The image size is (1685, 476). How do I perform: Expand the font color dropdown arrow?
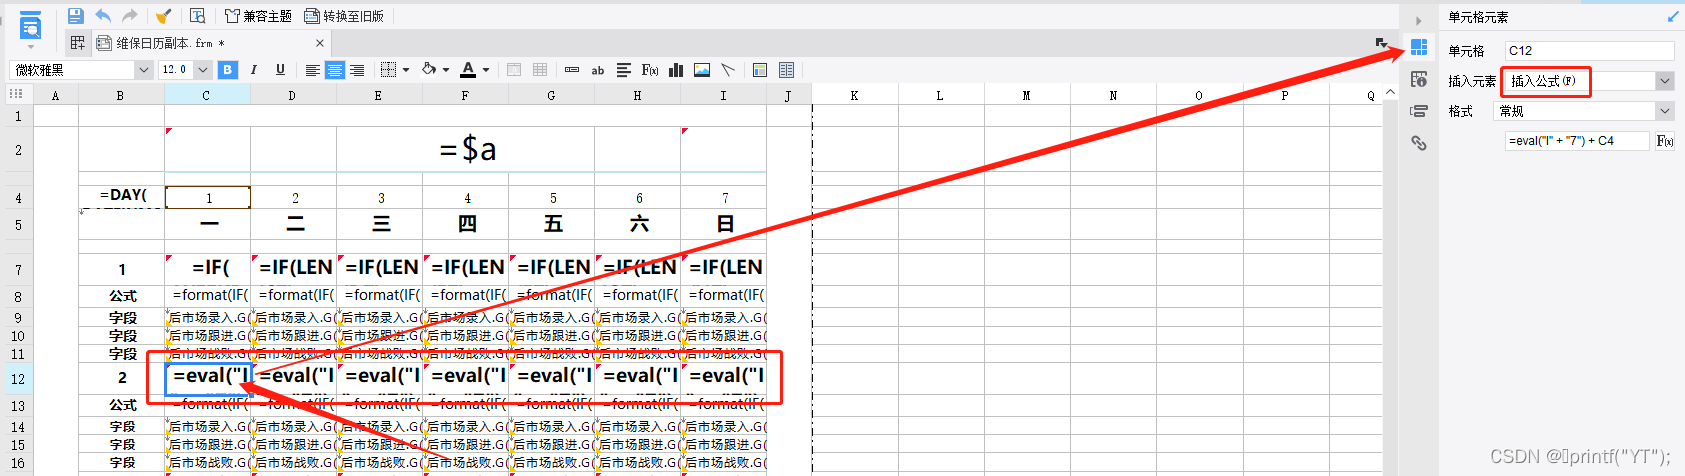coord(486,70)
